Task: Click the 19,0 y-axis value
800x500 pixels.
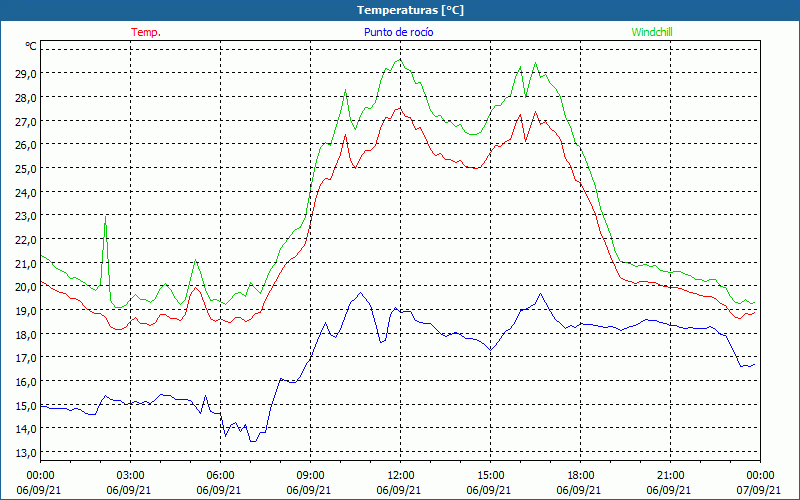Action: coord(26,311)
